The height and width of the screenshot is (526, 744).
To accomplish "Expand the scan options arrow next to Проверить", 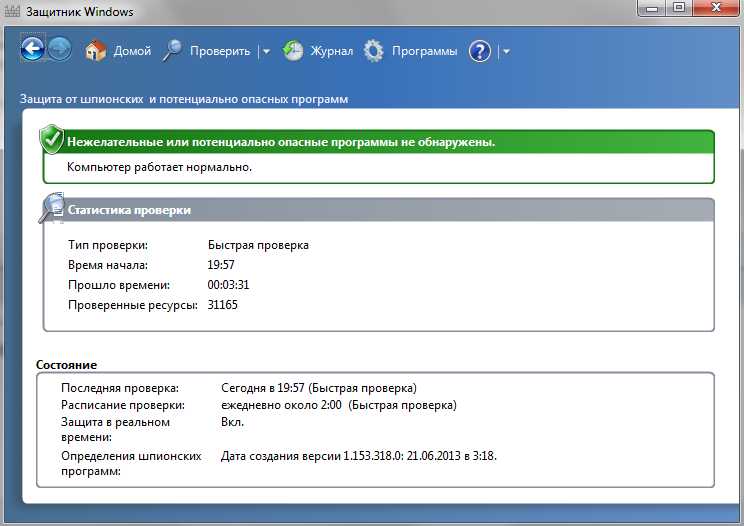I will tap(266, 52).
